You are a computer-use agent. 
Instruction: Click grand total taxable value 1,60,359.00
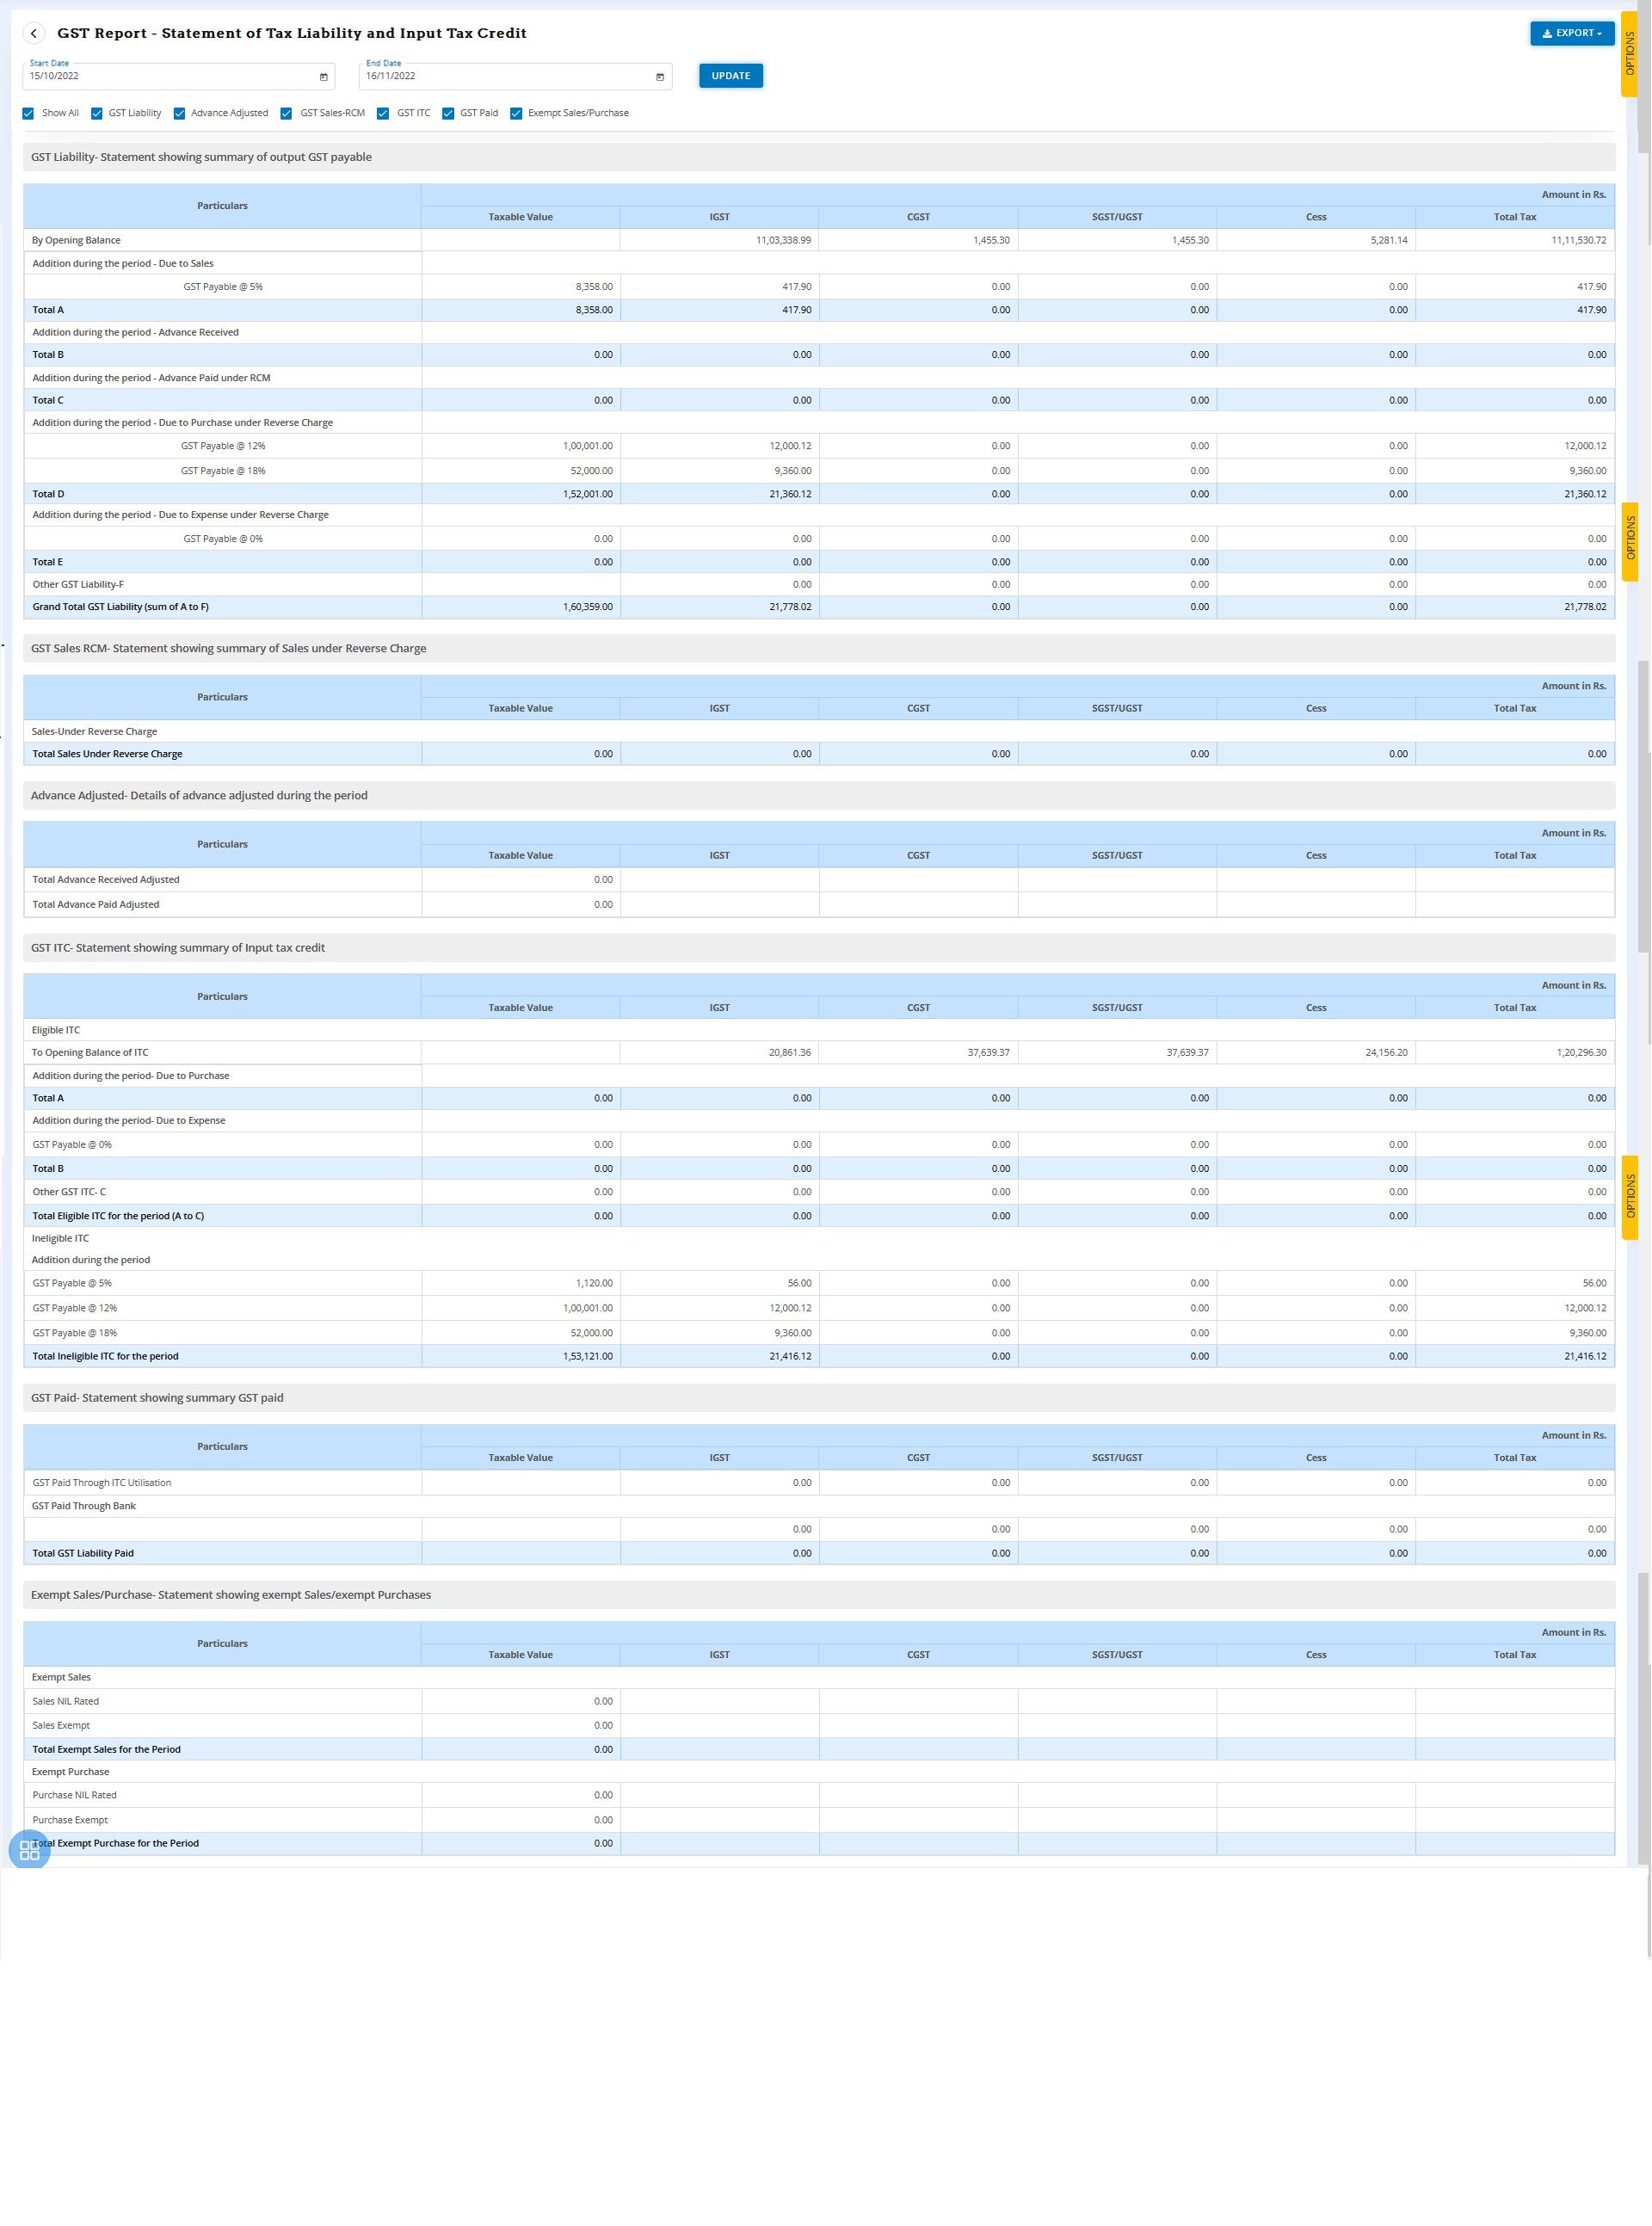588,608
